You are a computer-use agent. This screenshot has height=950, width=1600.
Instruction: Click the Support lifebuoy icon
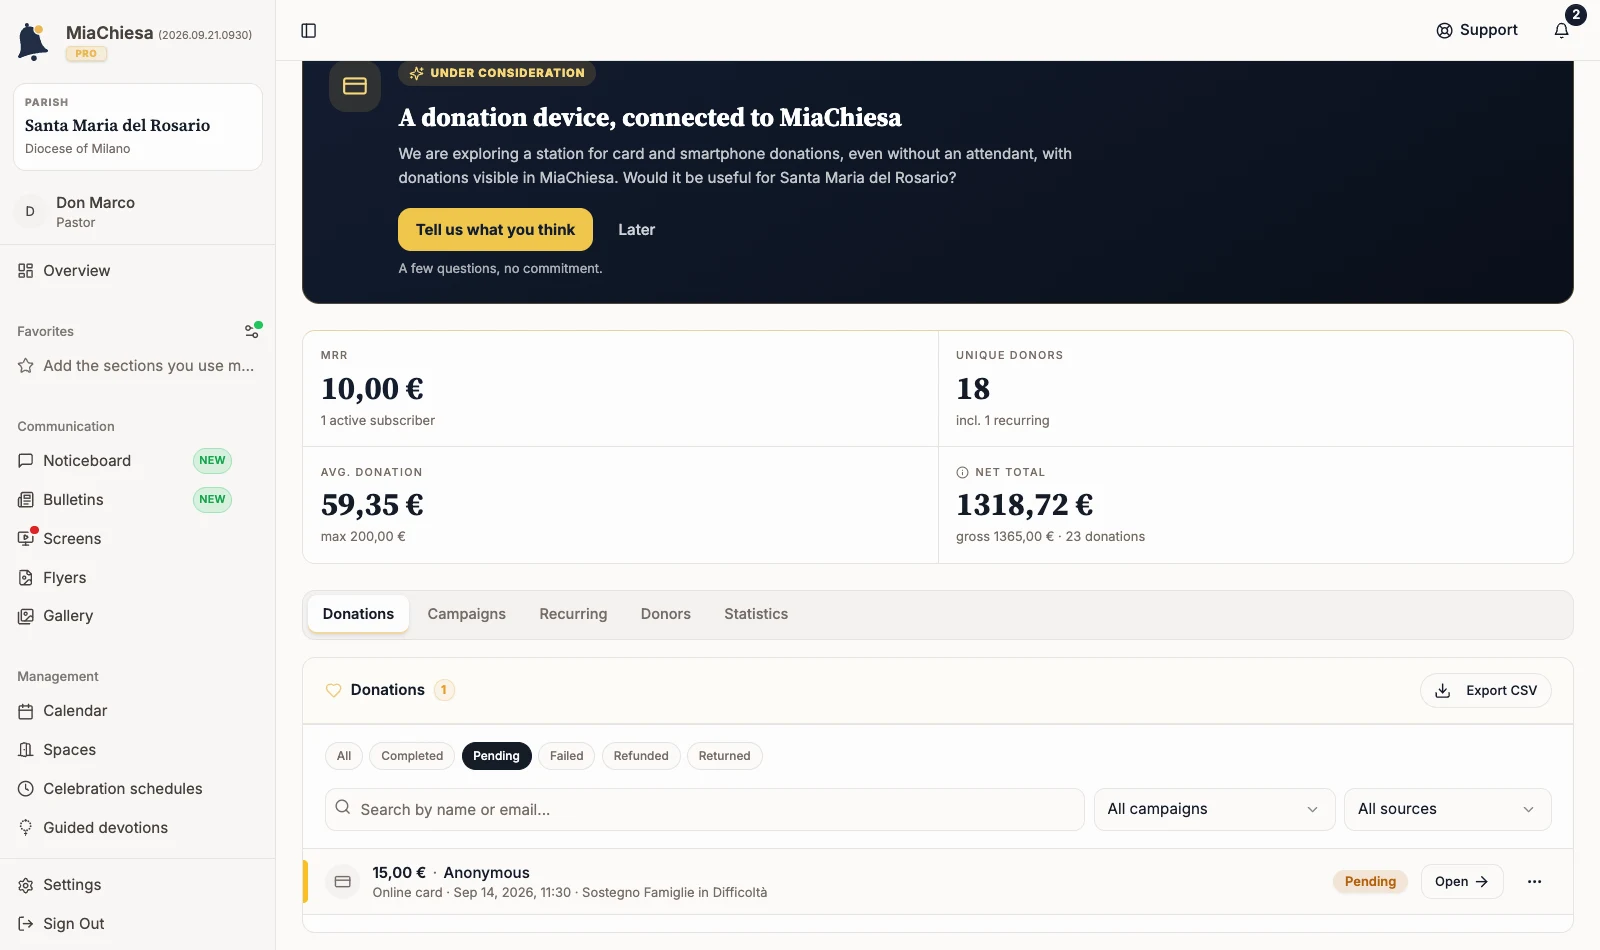coord(1444,30)
